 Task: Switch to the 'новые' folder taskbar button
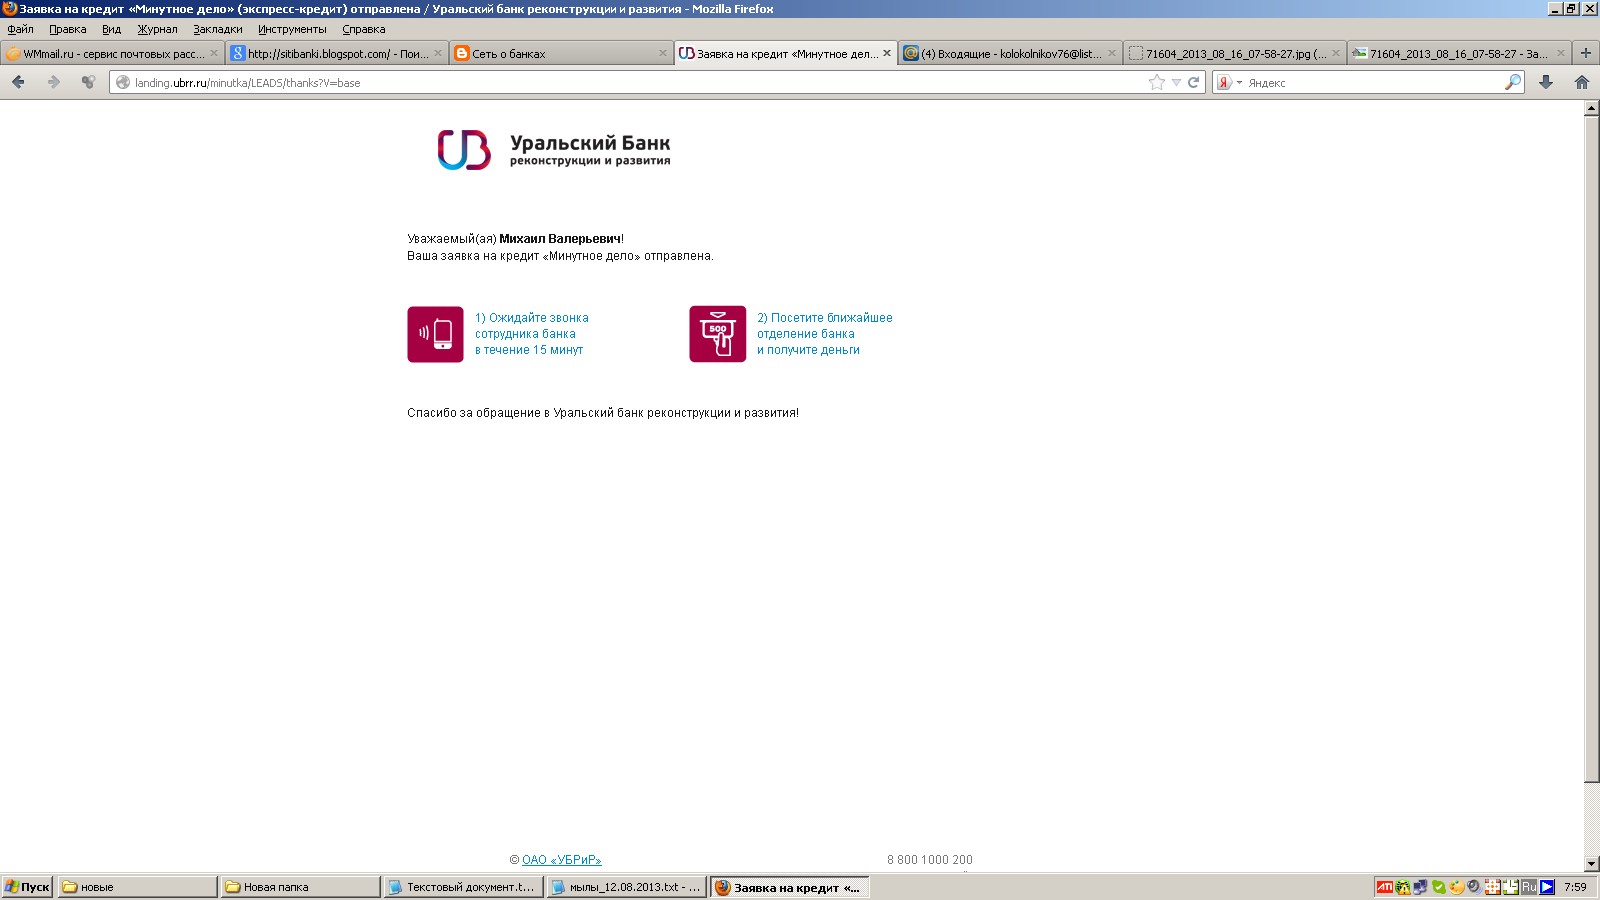click(x=137, y=887)
